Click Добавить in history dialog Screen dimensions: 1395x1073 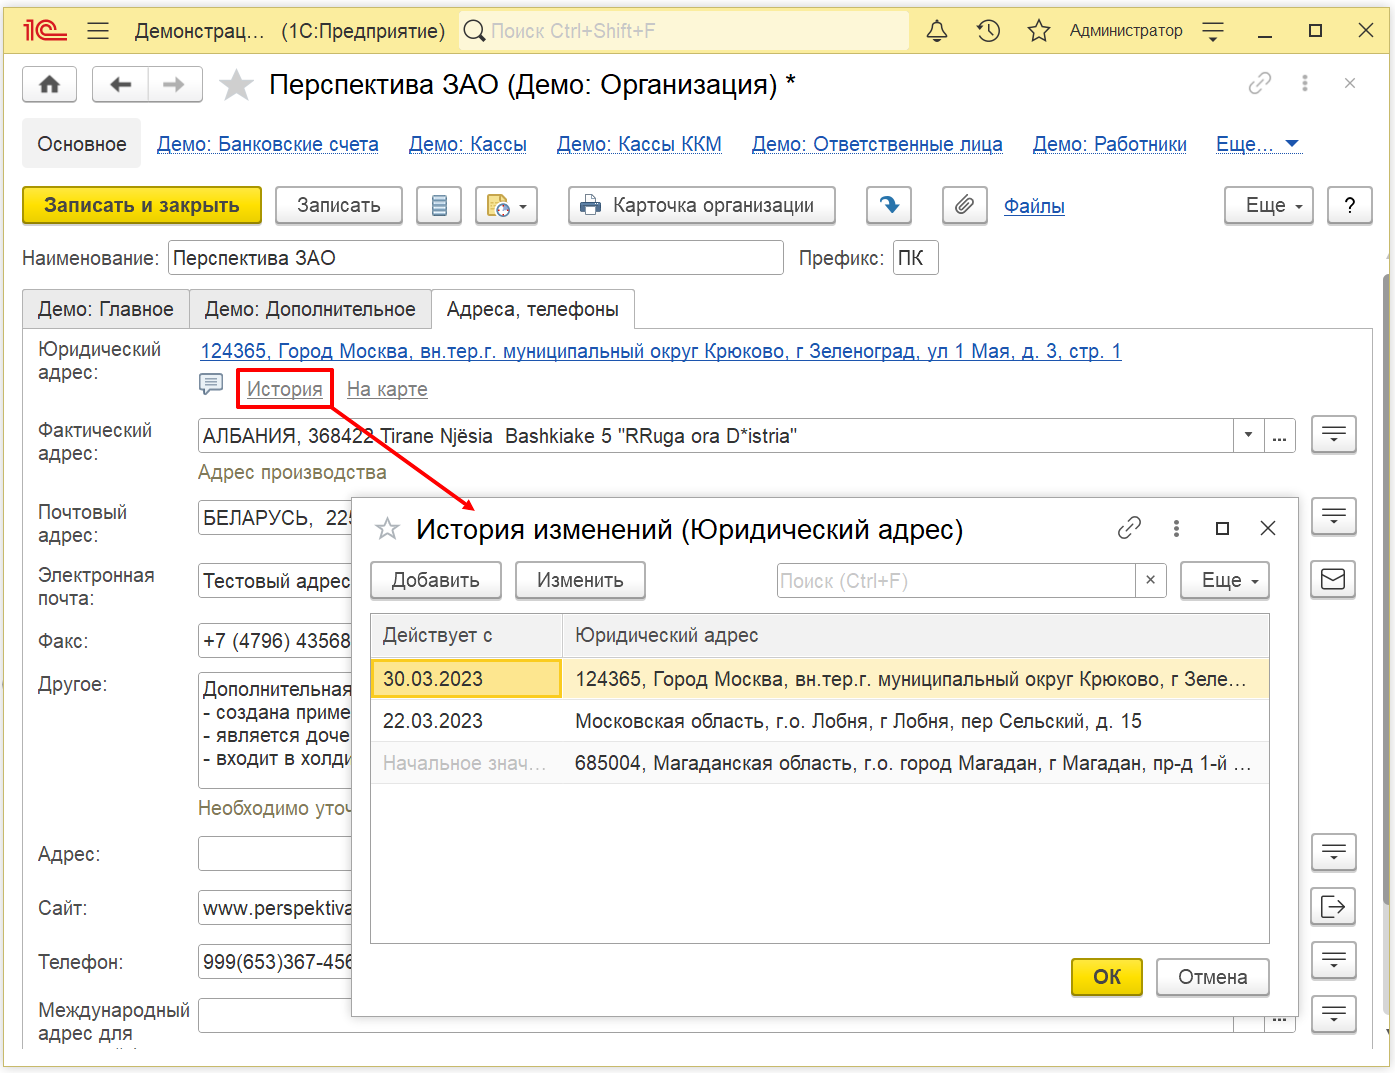click(x=436, y=580)
